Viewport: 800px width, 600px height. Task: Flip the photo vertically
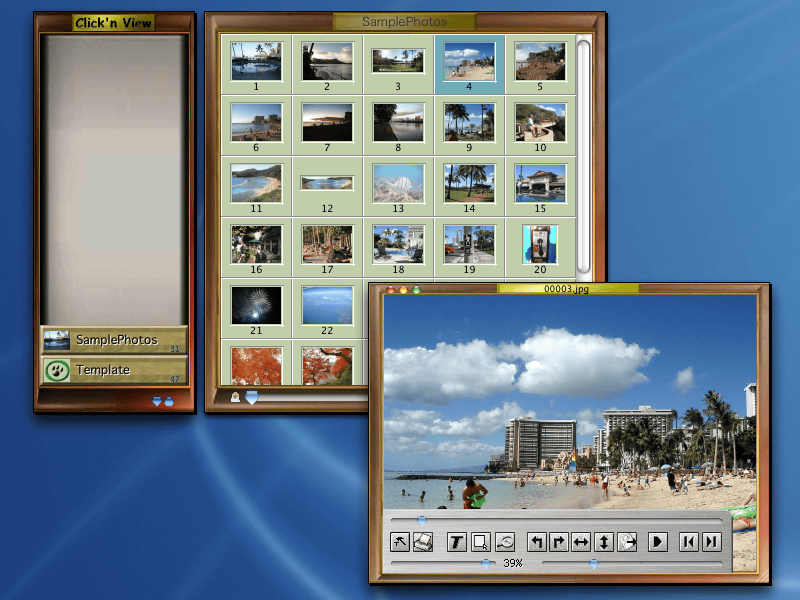click(604, 542)
